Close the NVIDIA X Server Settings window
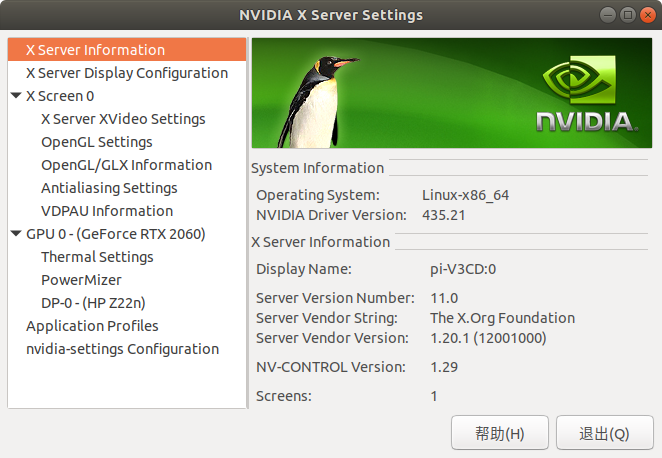The image size is (662, 458). click(x=648, y=15)
